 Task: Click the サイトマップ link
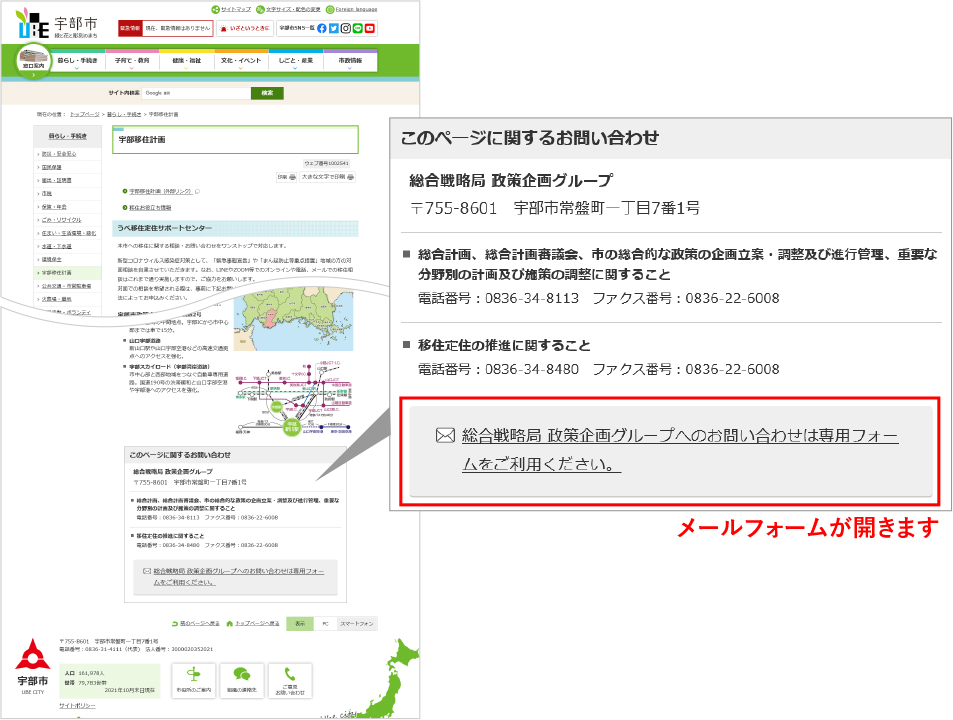(236, 9)
